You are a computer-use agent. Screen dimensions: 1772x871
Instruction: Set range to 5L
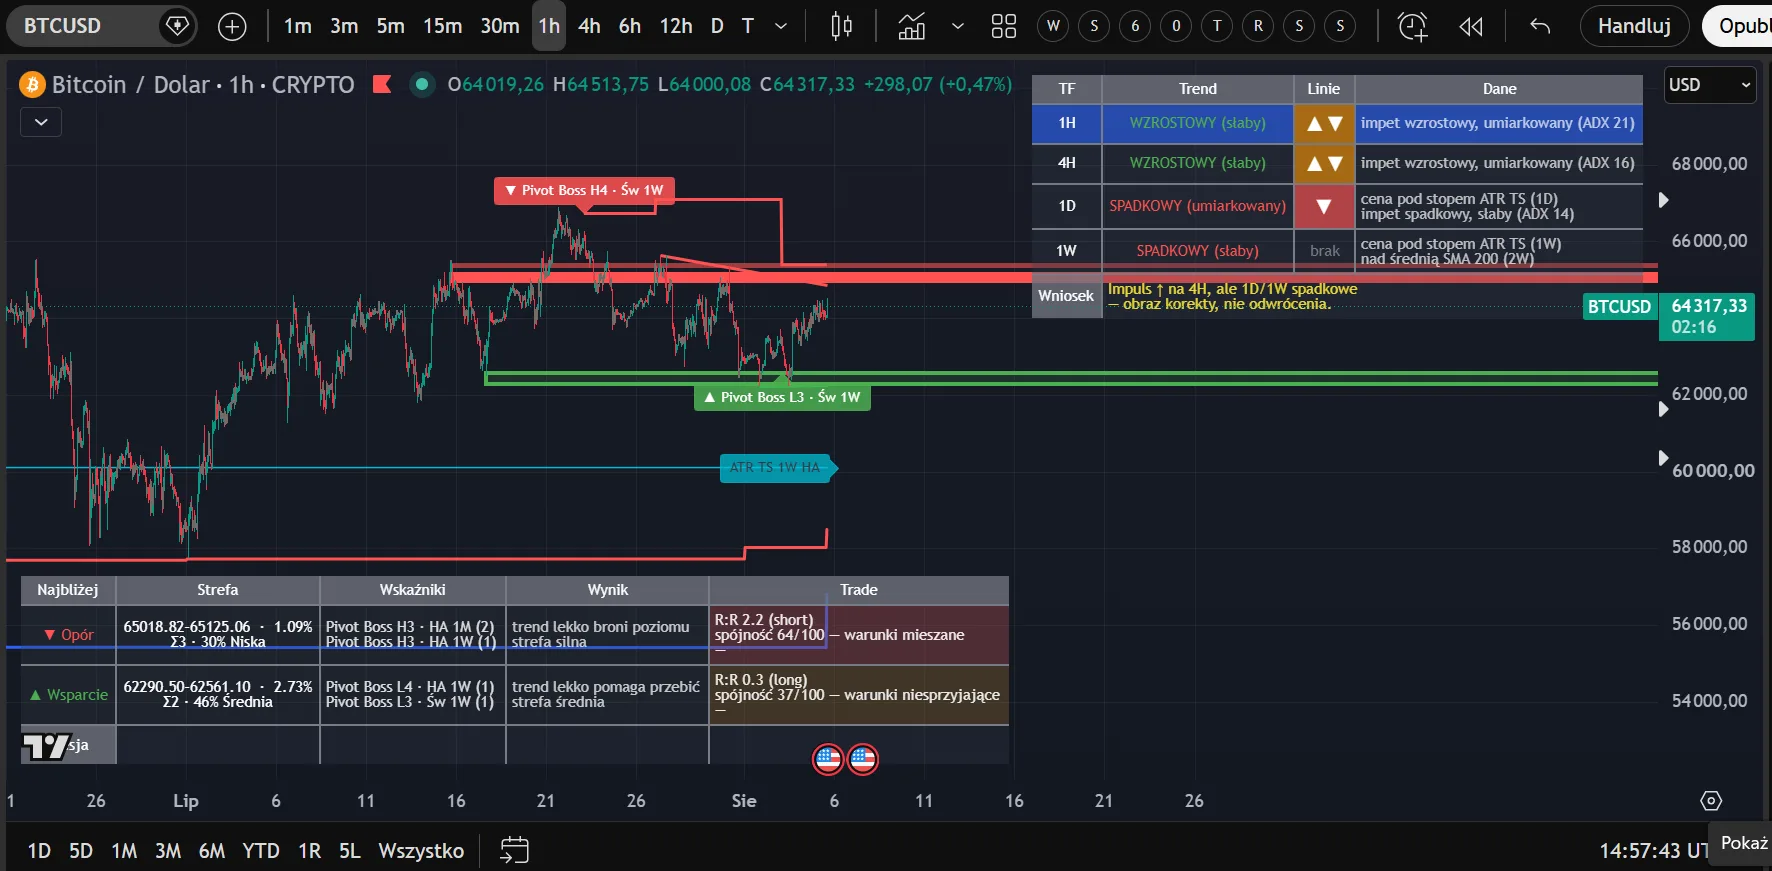pyautogui.click(x=349, y=851)
